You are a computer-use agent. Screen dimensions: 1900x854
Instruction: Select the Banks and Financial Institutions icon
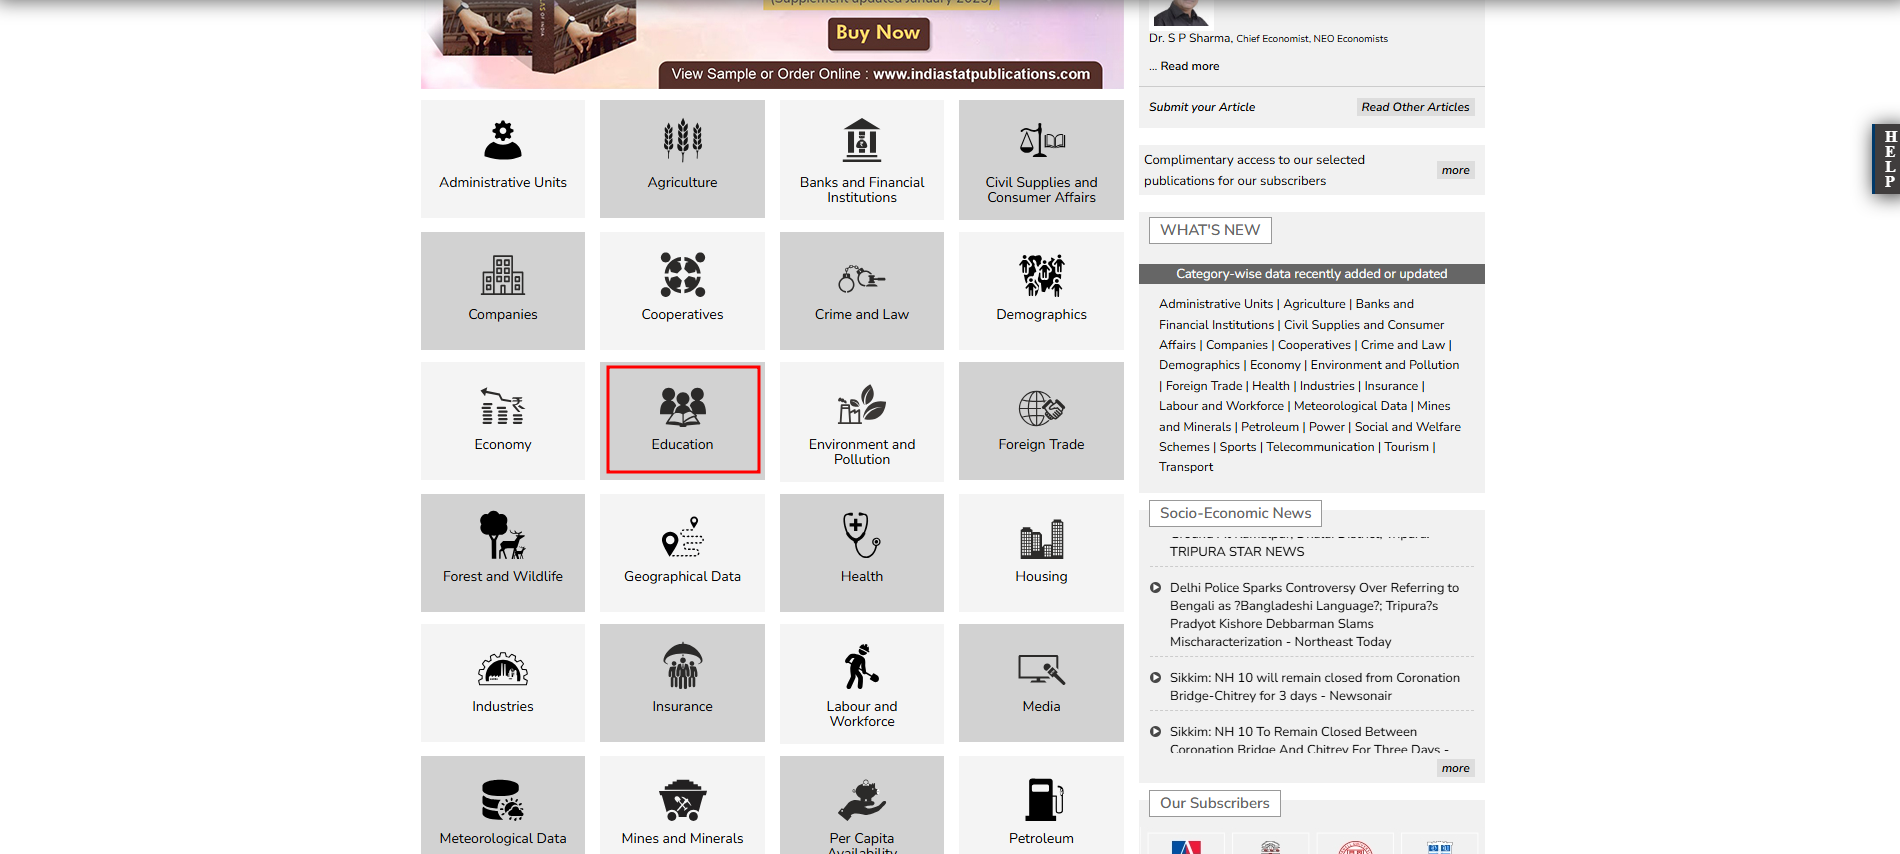click(x=861, y=141)
